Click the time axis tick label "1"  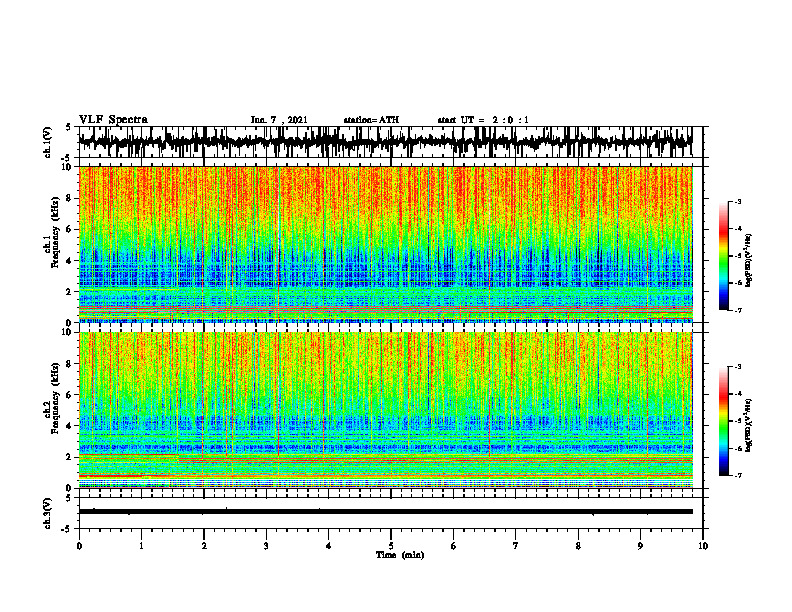pos(141,546)
